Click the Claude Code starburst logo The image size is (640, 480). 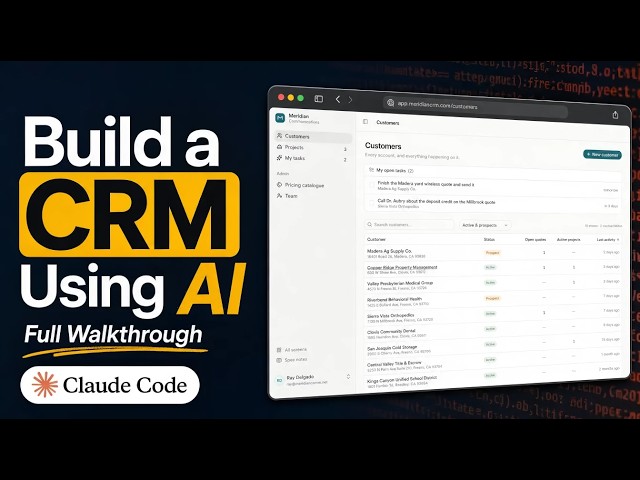44,385
